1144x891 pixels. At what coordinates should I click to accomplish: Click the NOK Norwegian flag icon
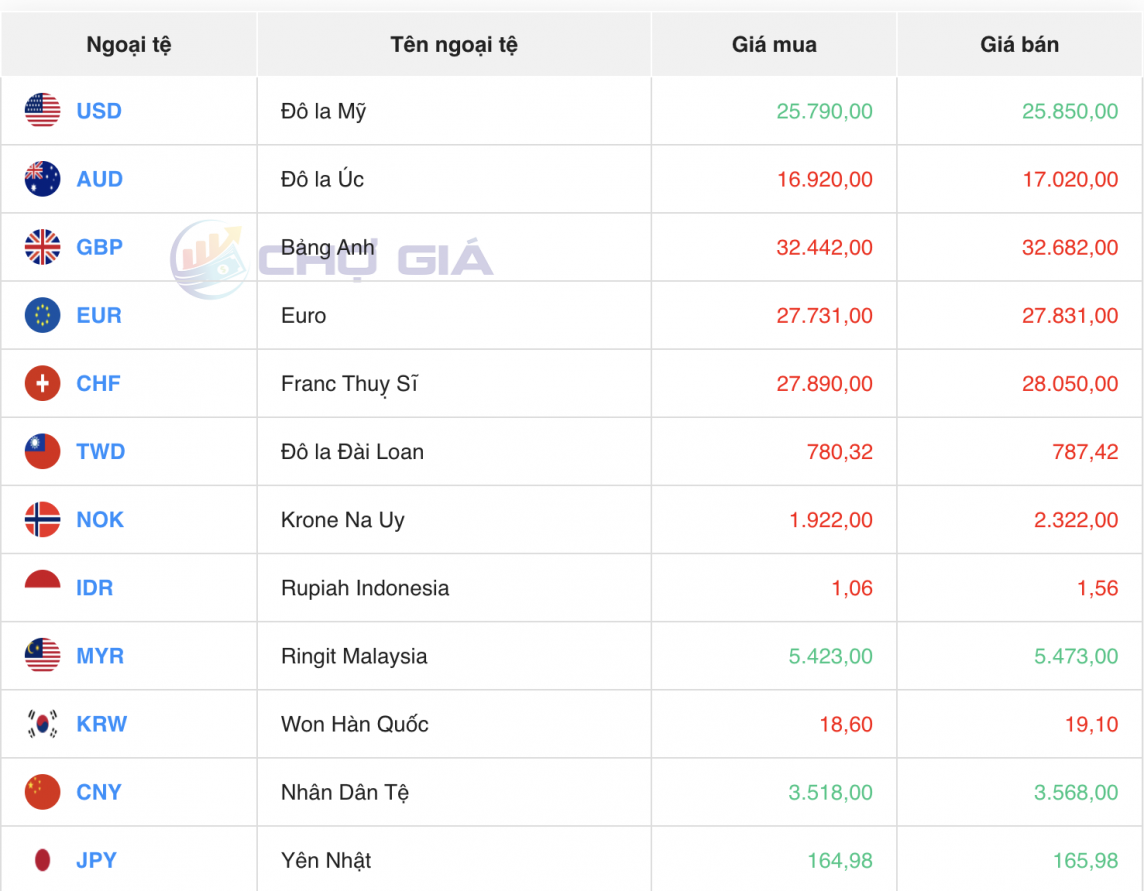click(x=43, y=519)
